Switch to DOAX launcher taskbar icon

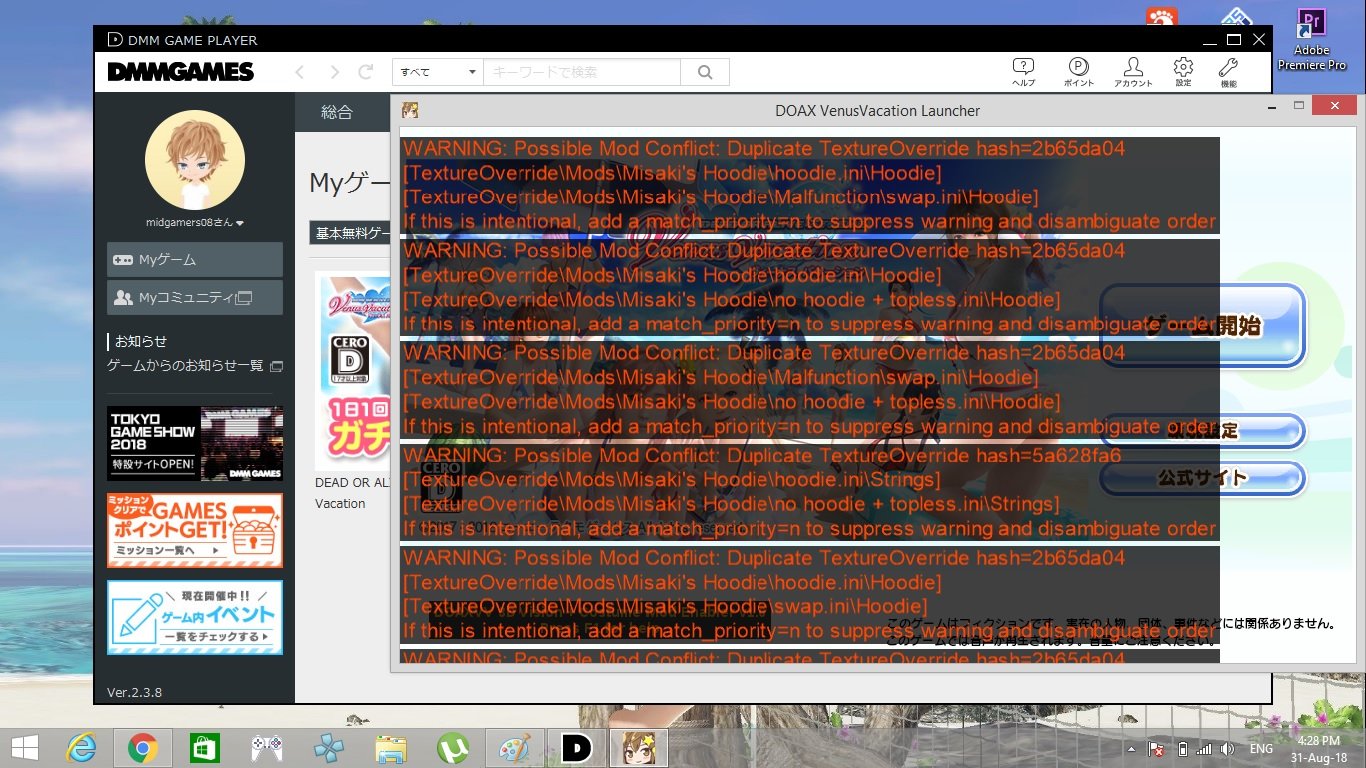[639, 748]
